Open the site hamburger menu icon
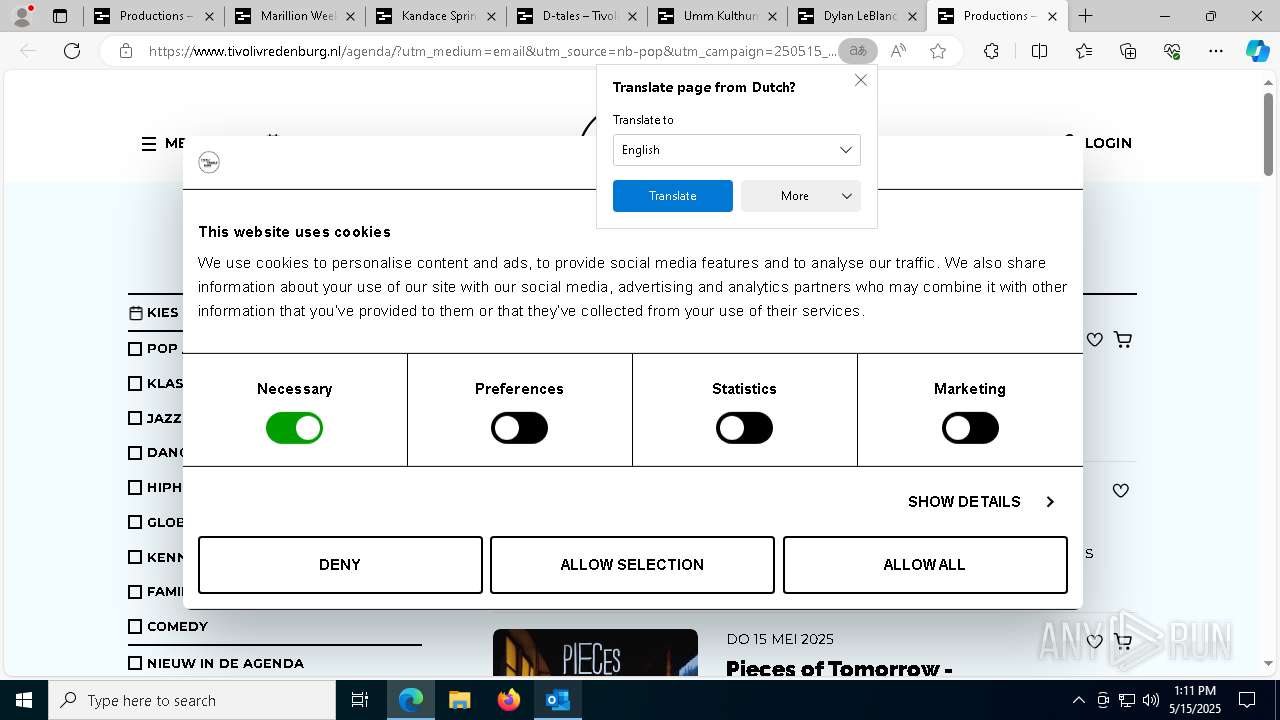The width and height of the screenshot is (1280, 720). click(x=149, y=144)
